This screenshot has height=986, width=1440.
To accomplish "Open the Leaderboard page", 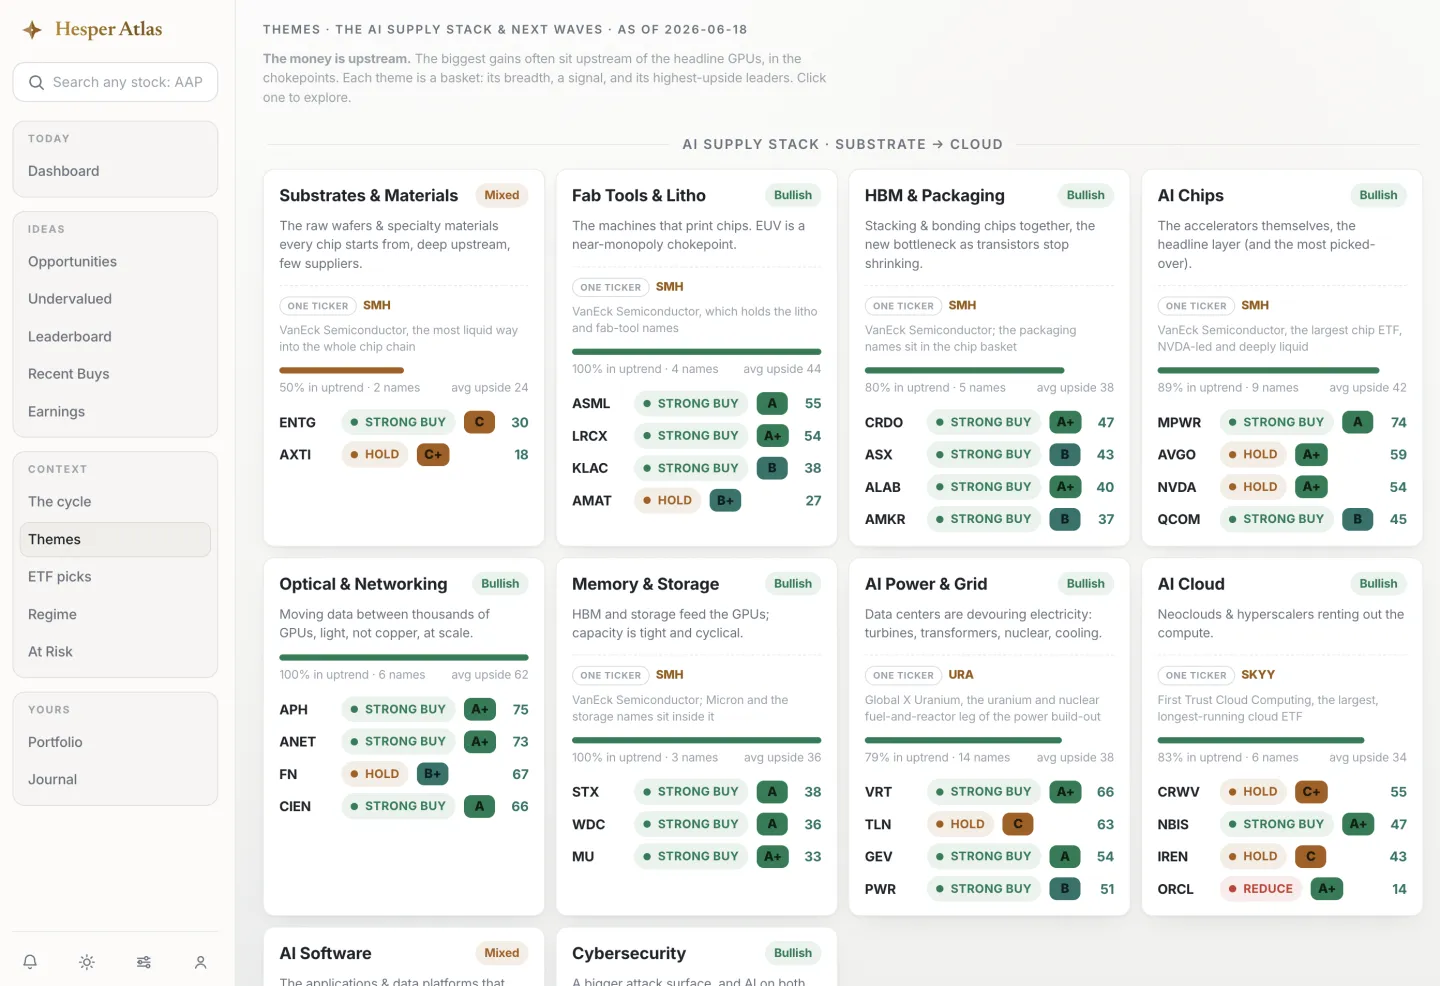I will [115, 337].
